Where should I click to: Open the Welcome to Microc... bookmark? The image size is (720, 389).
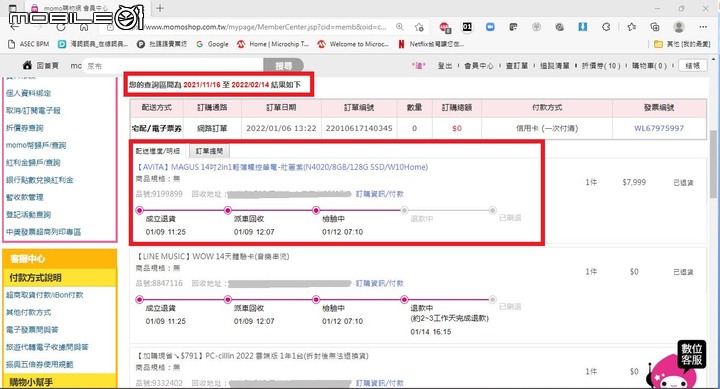point(353,44)
